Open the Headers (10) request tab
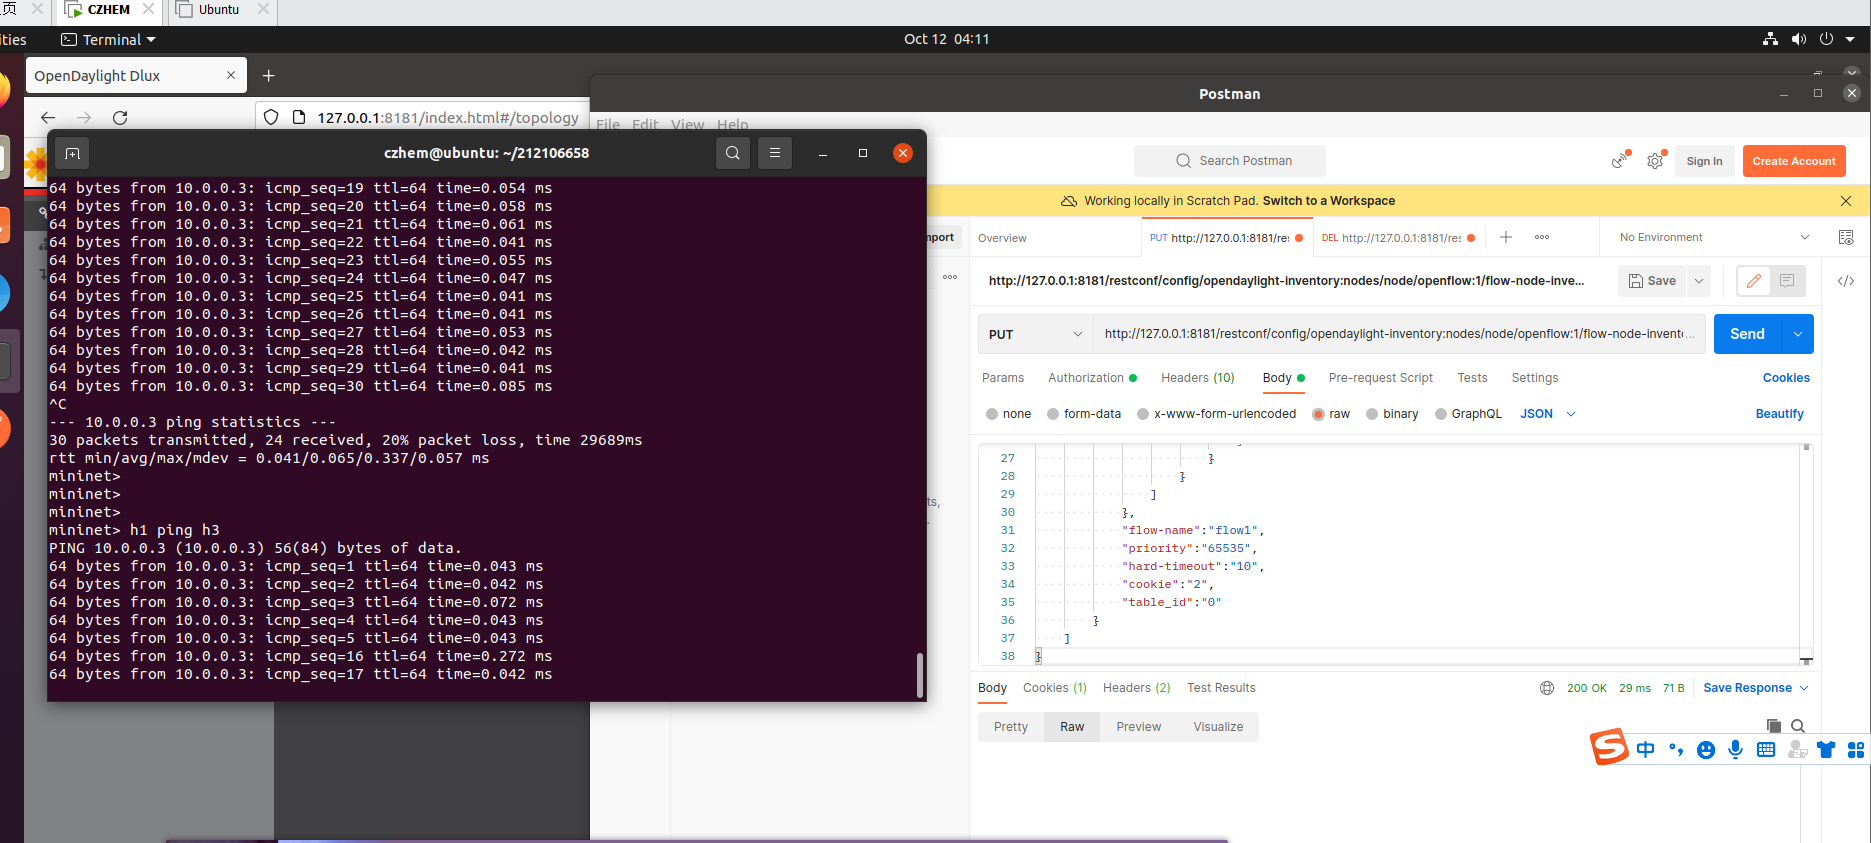The image size is (1871, 843). (1198, 378)
